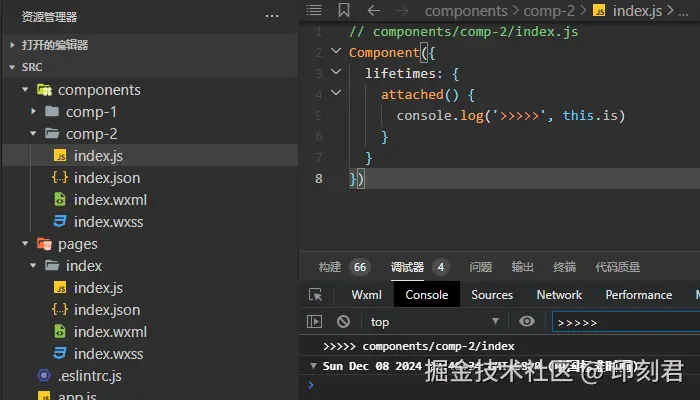Go forward with the right arrow icon
Screen dimensions: 700x400
point(402,10)
